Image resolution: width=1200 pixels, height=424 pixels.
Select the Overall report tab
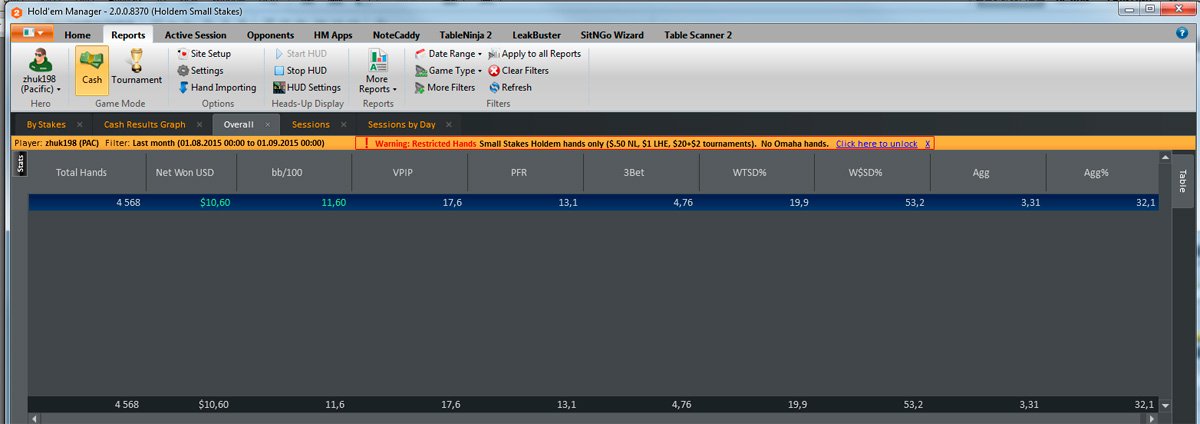click(x=239, y=125)
